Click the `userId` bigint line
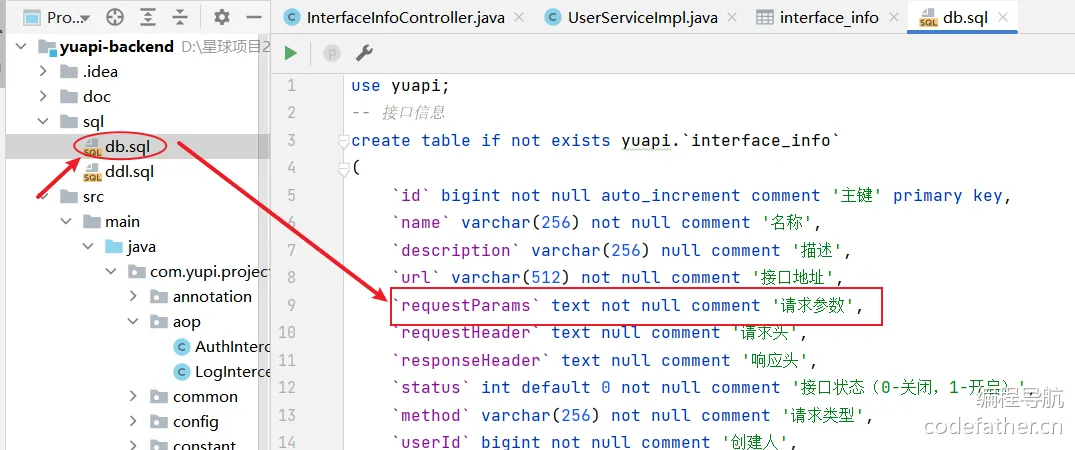Image resolution: width=1075 pixels, height=450 pixels. click(596, 442)
